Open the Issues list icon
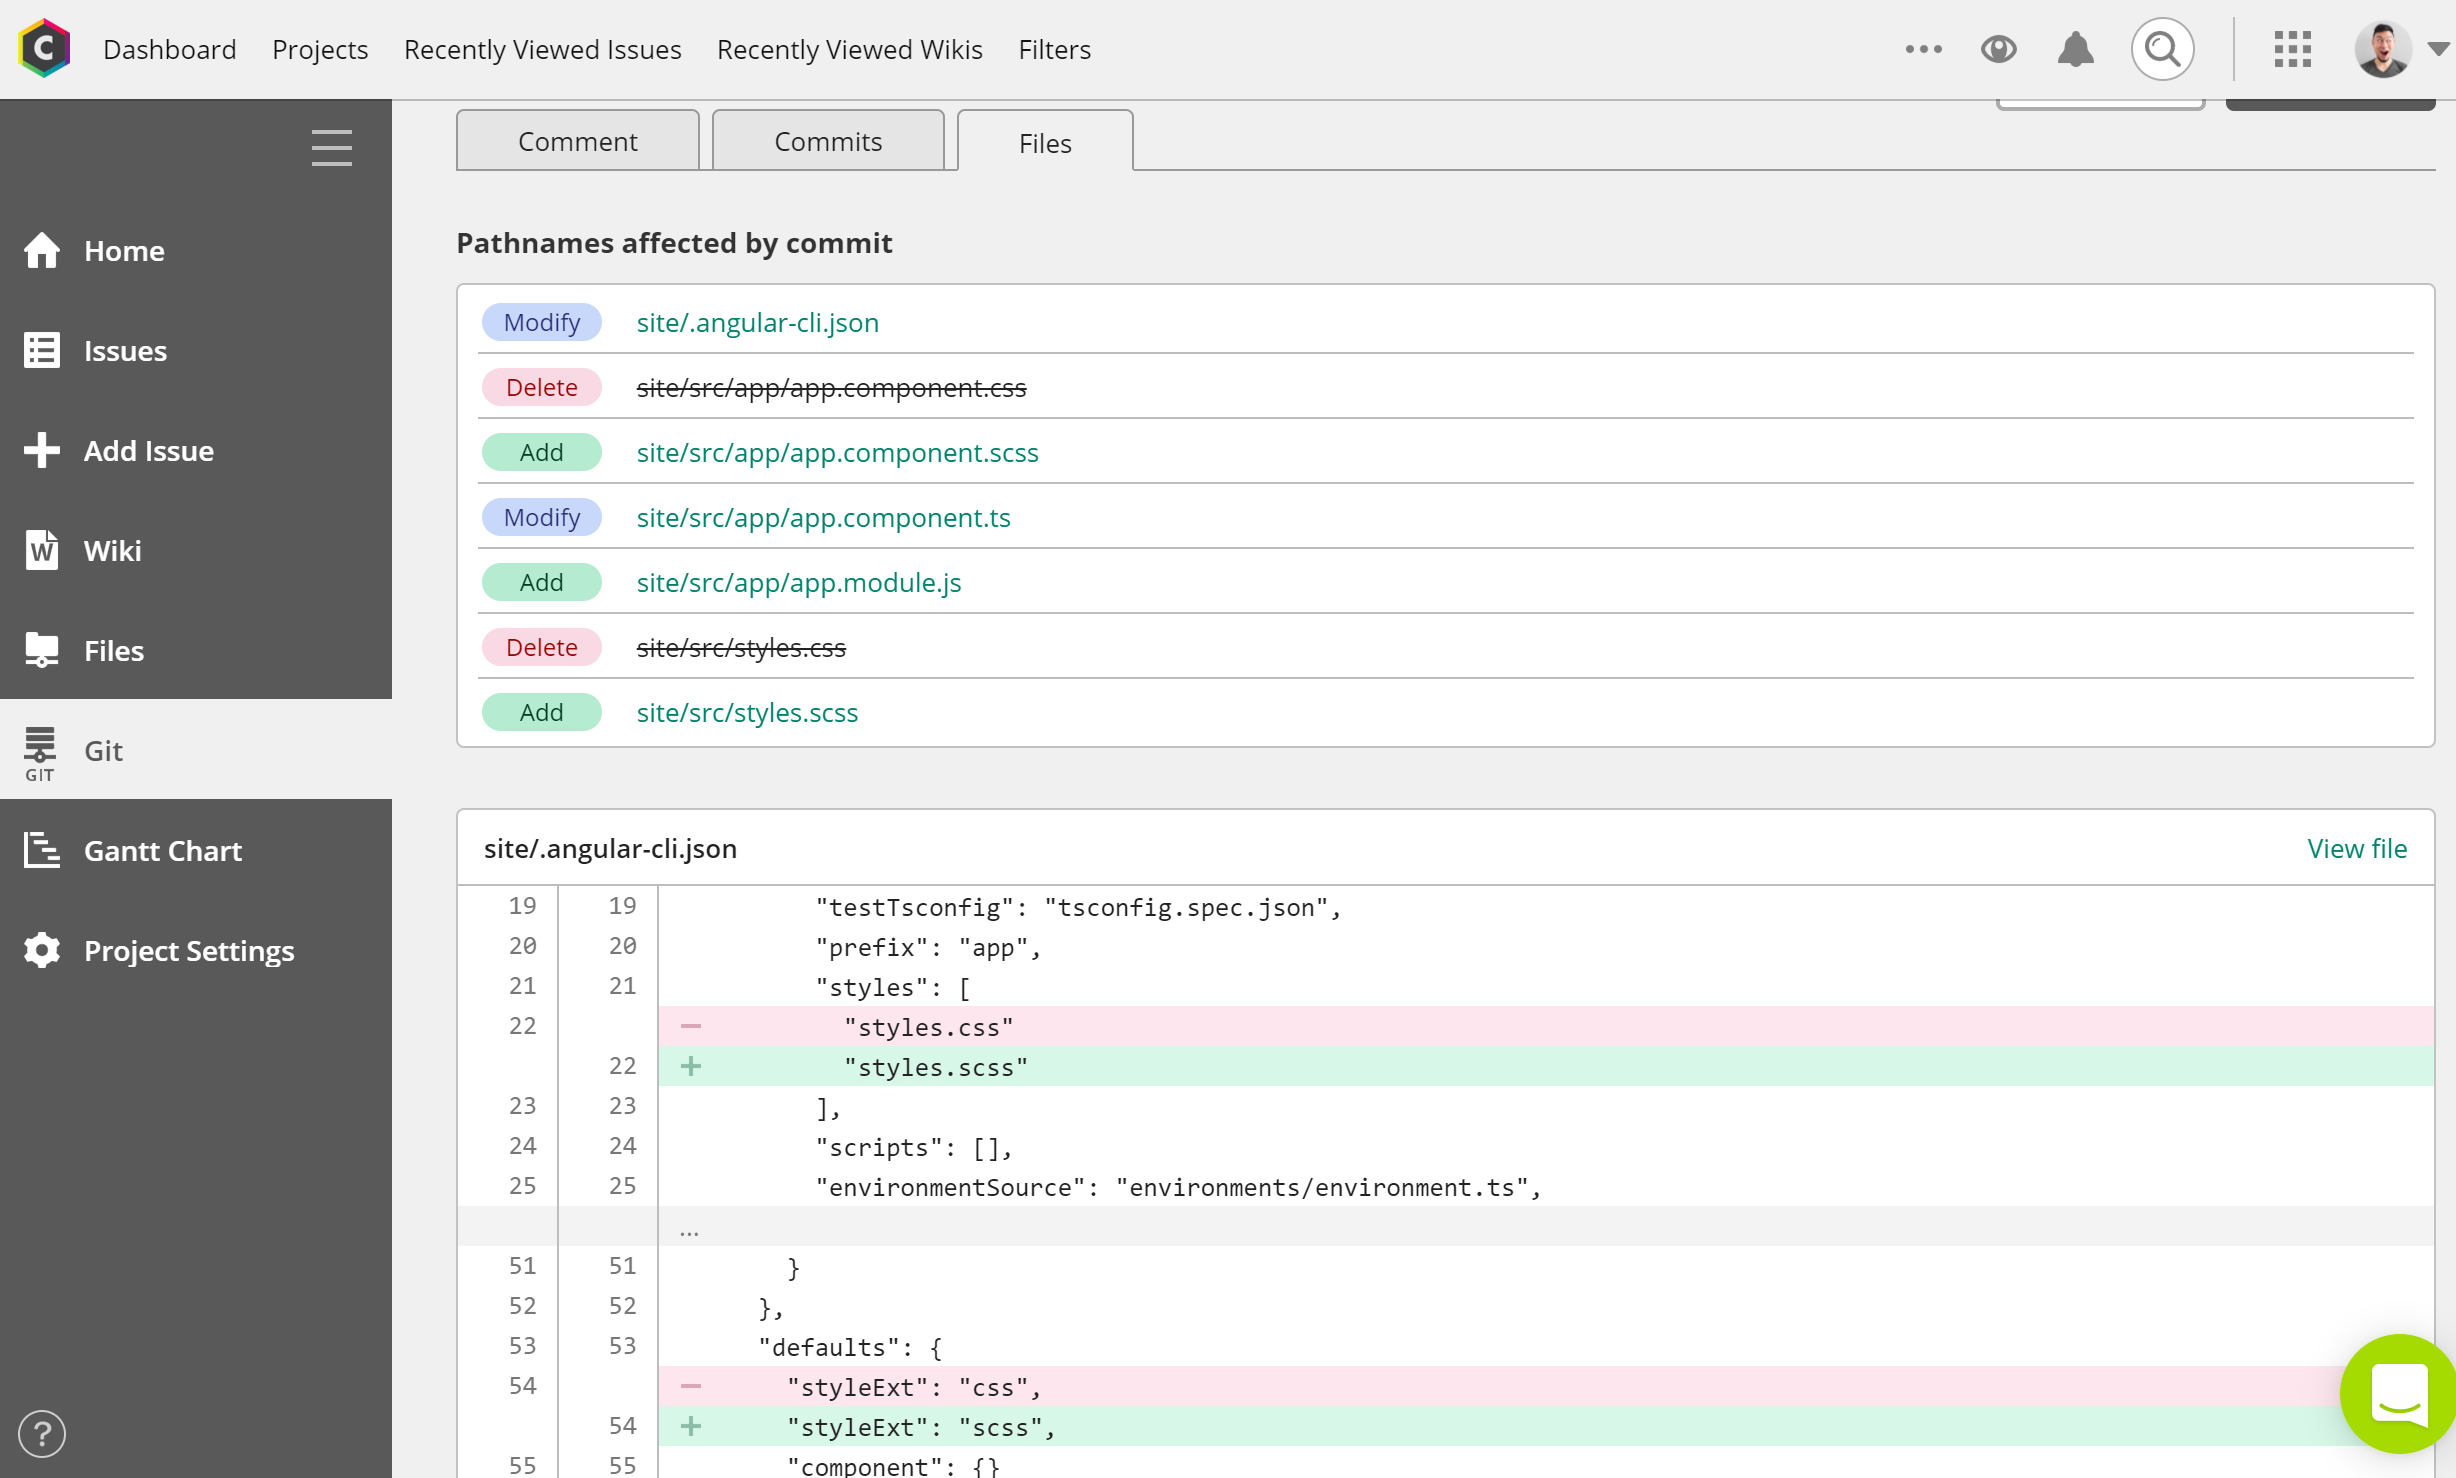This screenshot has width=2456, height=1478. click(42, 350)
